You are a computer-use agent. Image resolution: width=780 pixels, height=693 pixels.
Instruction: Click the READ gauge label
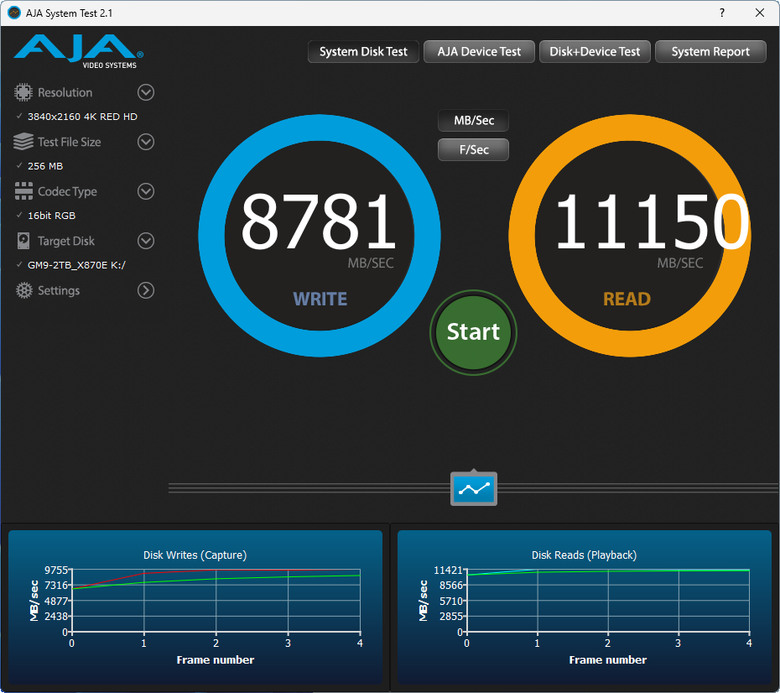(627, 299)
